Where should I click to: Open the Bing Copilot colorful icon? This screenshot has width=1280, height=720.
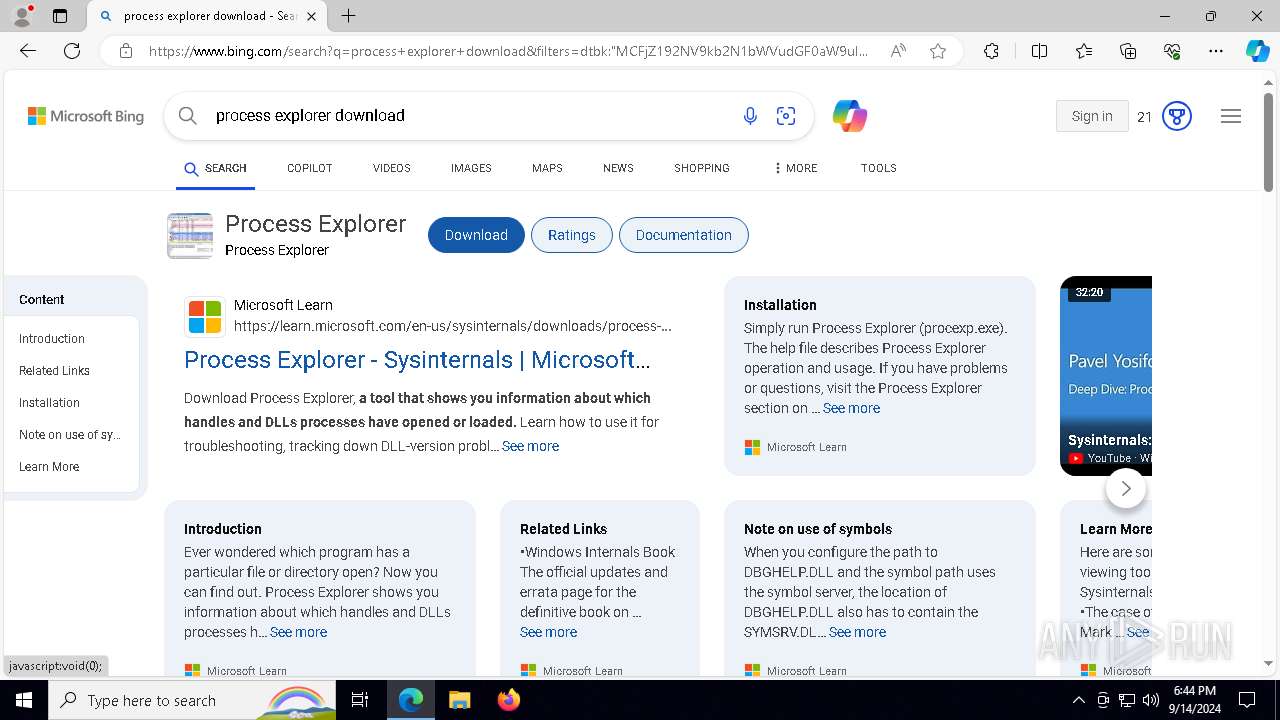click(x=850, y=116)
